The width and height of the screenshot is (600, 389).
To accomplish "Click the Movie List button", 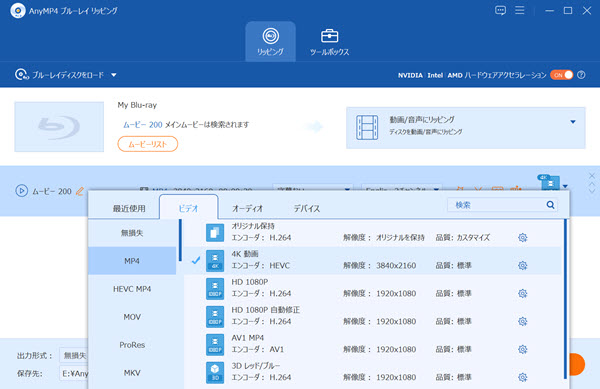I will pos(148,144).
